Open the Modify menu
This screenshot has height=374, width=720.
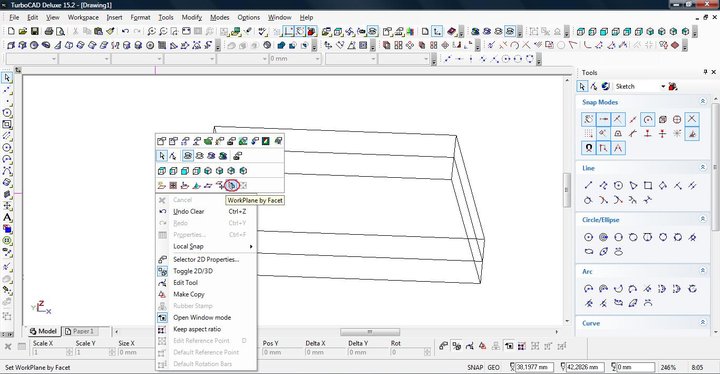click(191, 17)
